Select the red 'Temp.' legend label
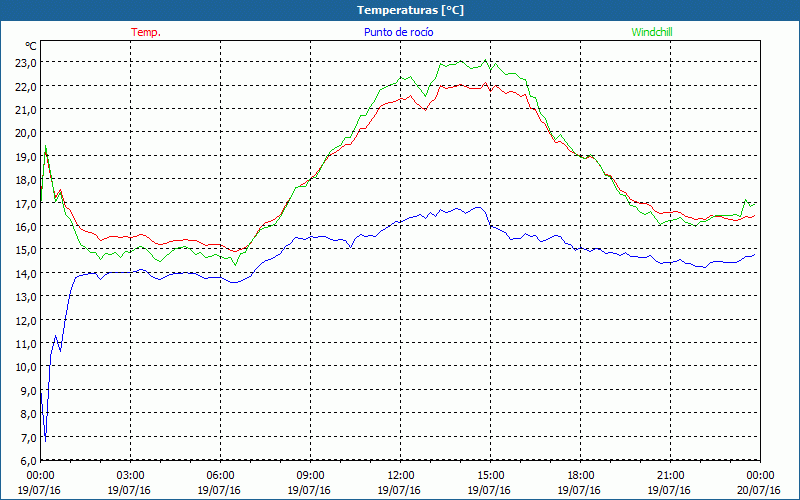Viewport: 800px width, 500px height. point(146,32)
